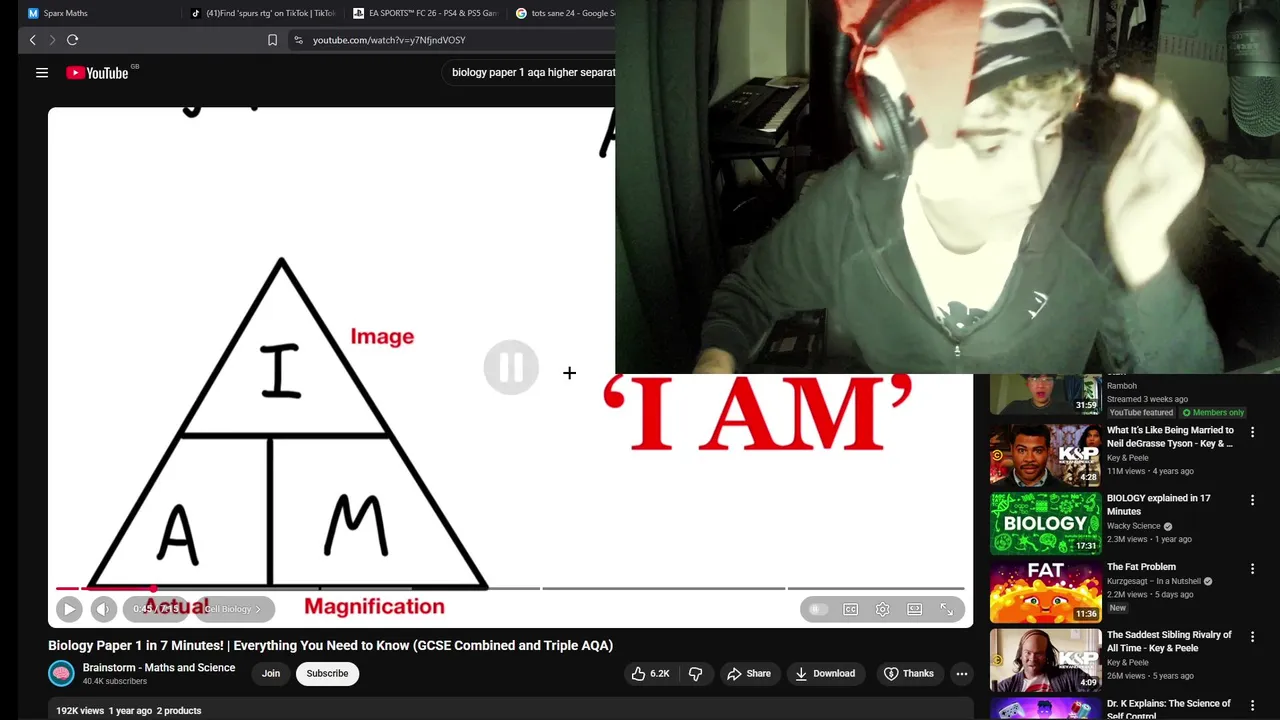Switch to the 'tots sane 24' Google tab
1280x720 pixels.
click(563, 13)
